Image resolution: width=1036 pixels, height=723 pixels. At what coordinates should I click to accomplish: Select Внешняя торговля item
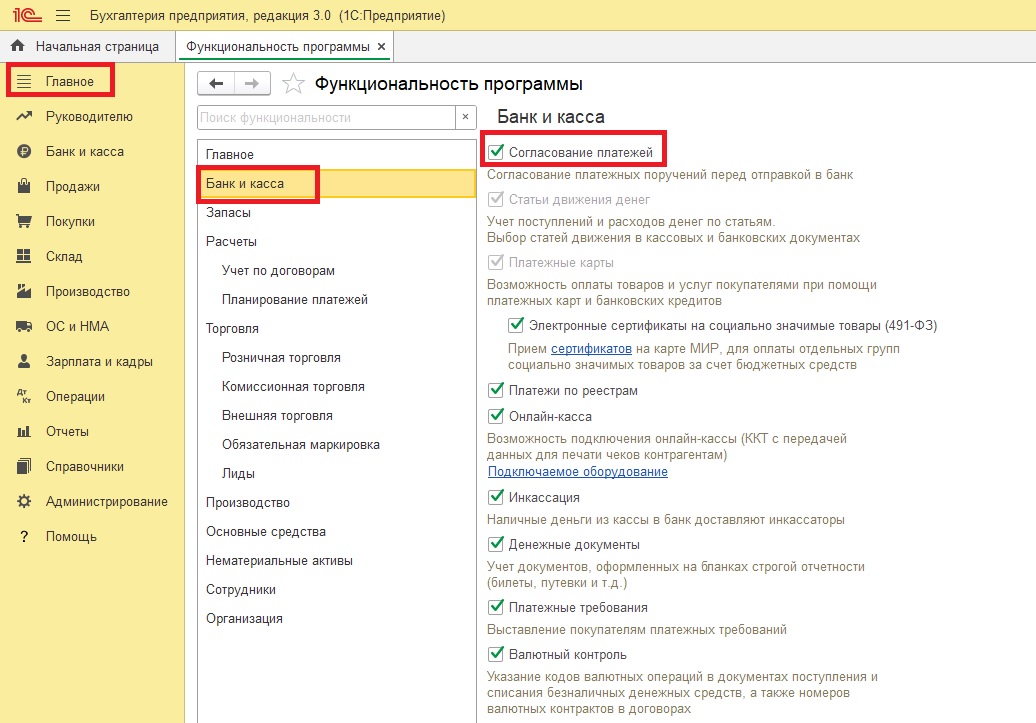(336, 416)
